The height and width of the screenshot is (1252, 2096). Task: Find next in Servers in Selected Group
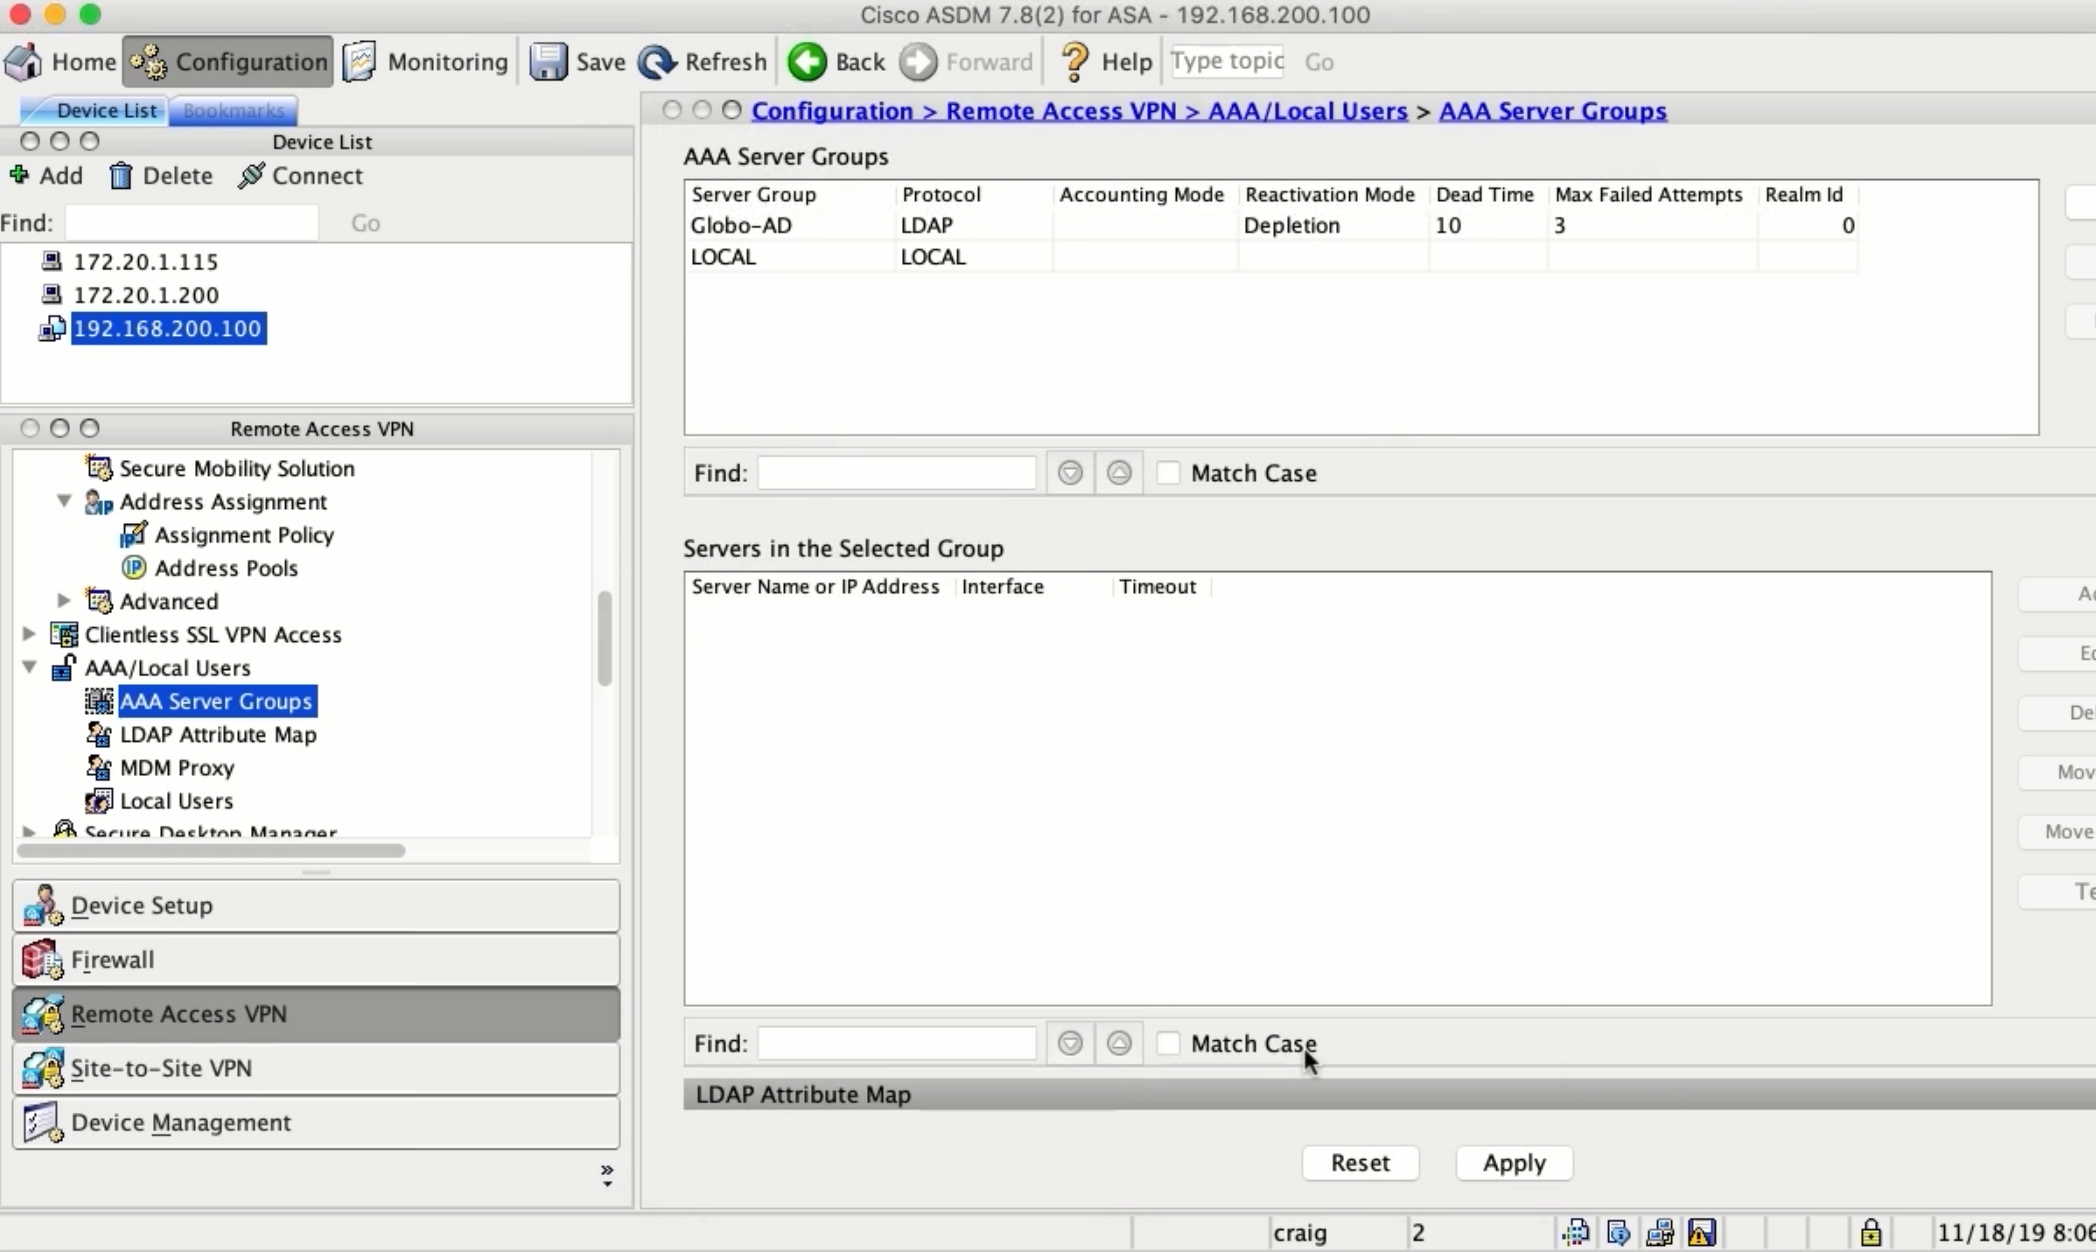[x=1070, y=1044]
